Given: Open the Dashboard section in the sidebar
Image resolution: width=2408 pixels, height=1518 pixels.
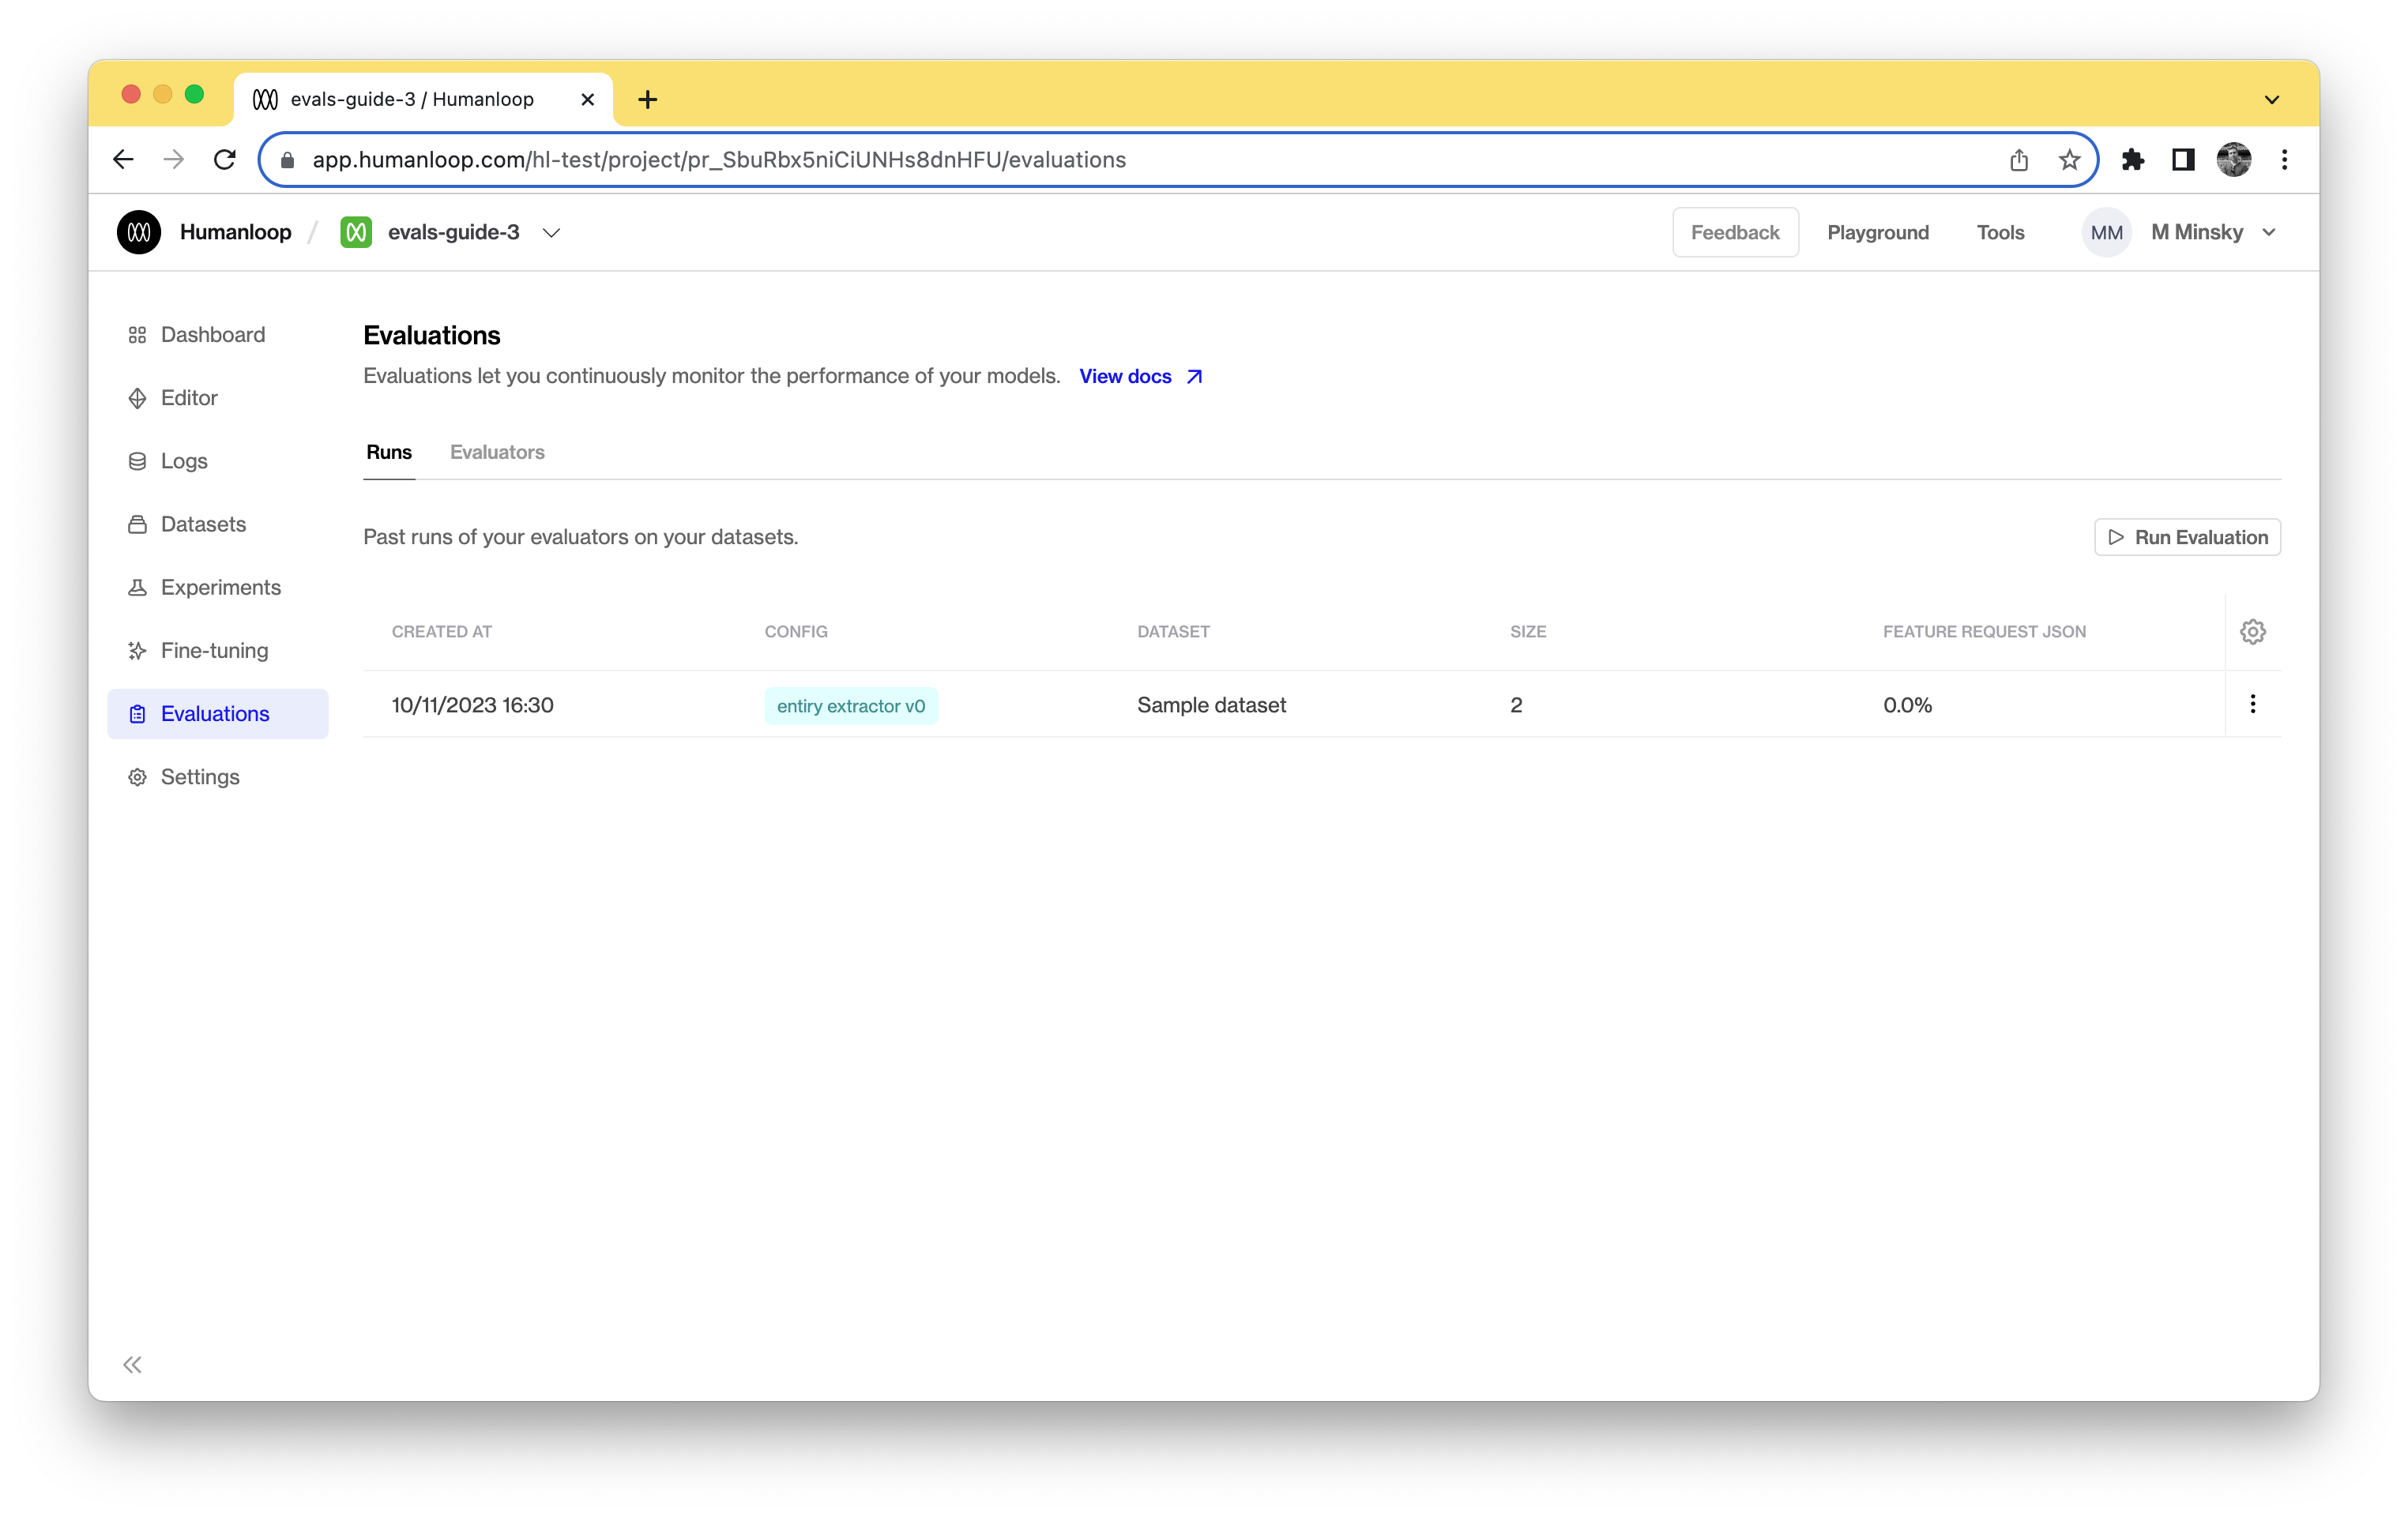Looking at the screenshot, I should pyautogui.click(x=211, y=334).
